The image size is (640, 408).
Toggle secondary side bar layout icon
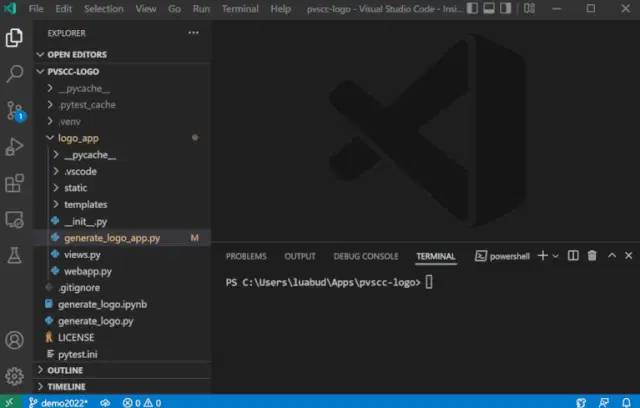click(x=505, y=8)
